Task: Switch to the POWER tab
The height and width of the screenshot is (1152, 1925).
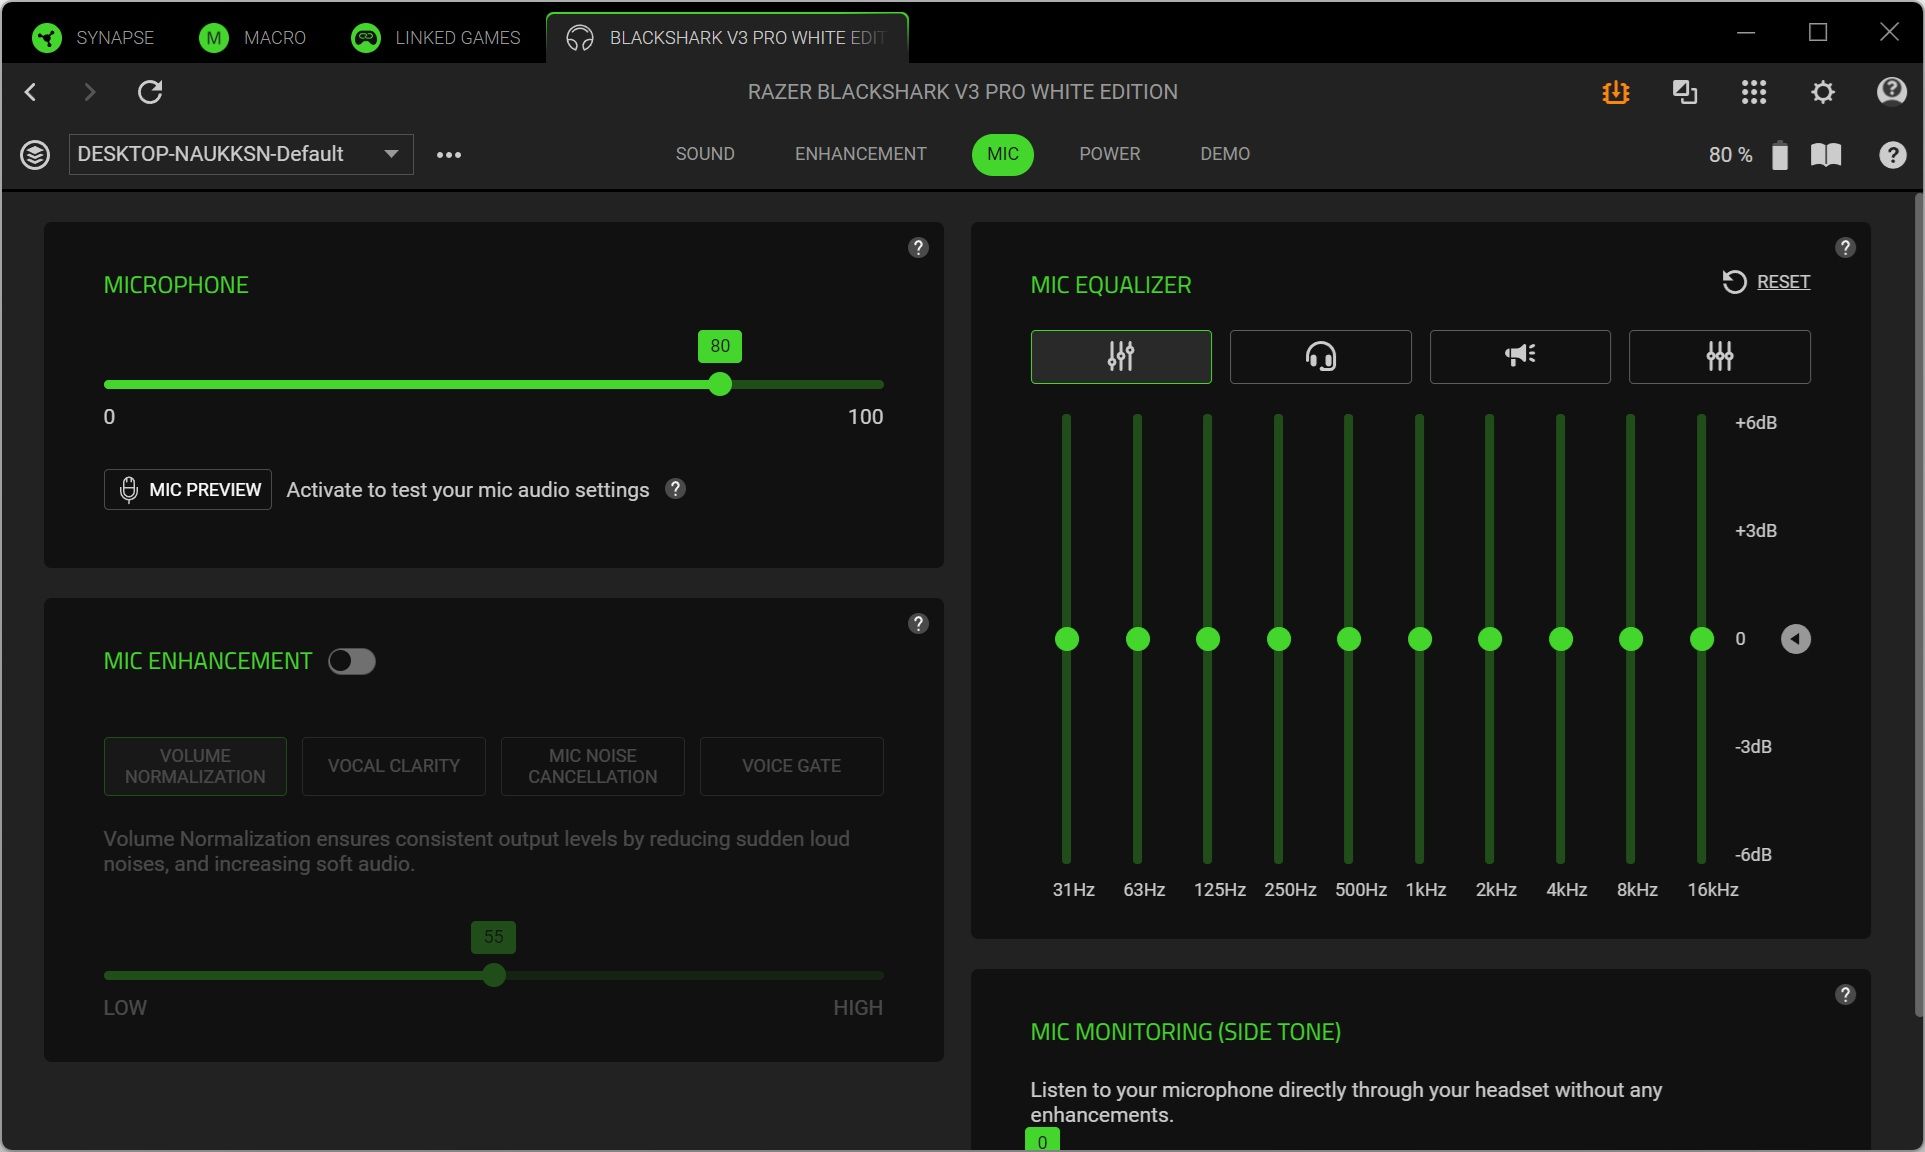Action: point(1109,154)
